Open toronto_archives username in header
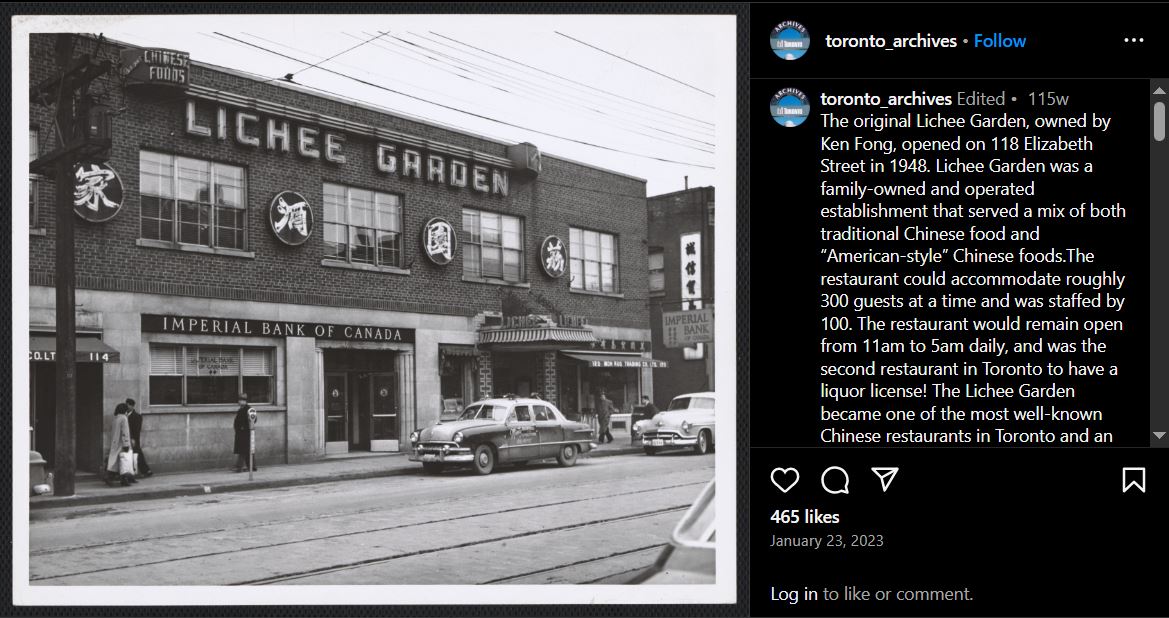The width and height of the screenshot is (1169, 618). click(x=891, y=41)
